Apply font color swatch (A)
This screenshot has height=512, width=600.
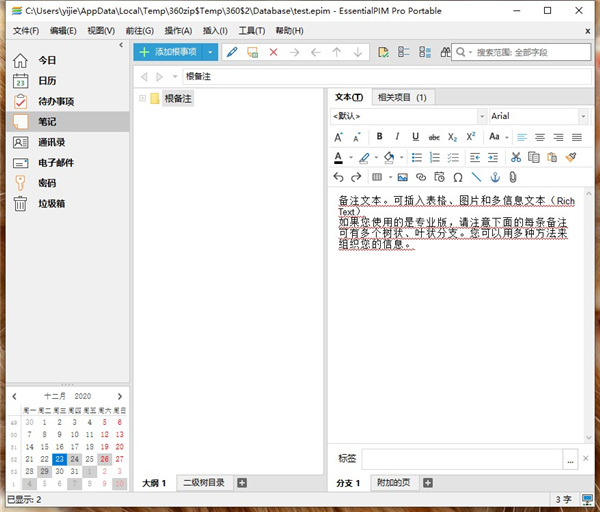338,157
